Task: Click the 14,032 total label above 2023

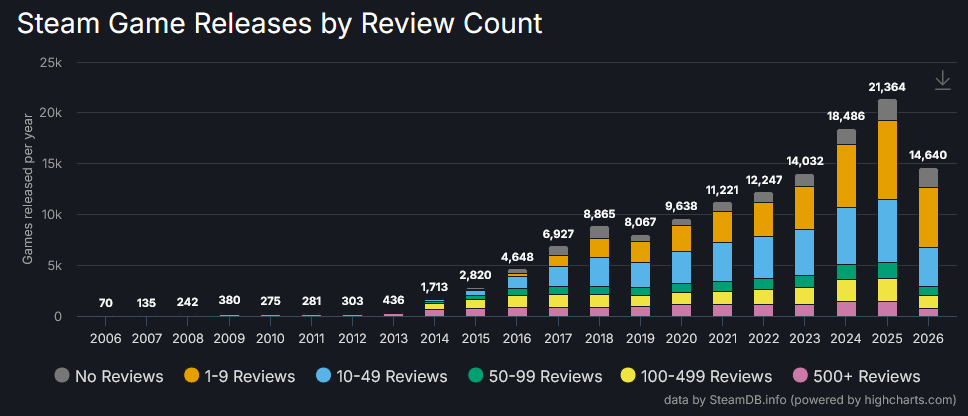Action: 804,161
